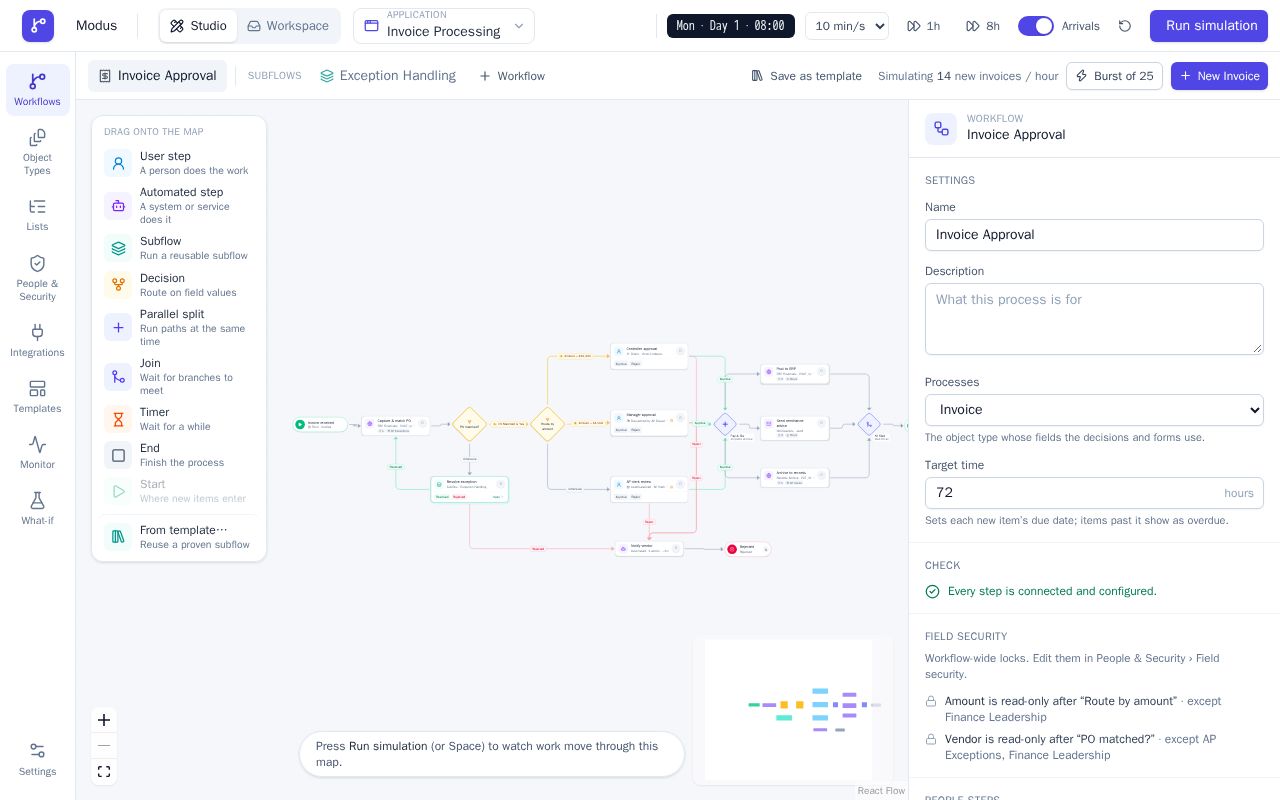
Task: Click Save as template
Action: [806, 76]
